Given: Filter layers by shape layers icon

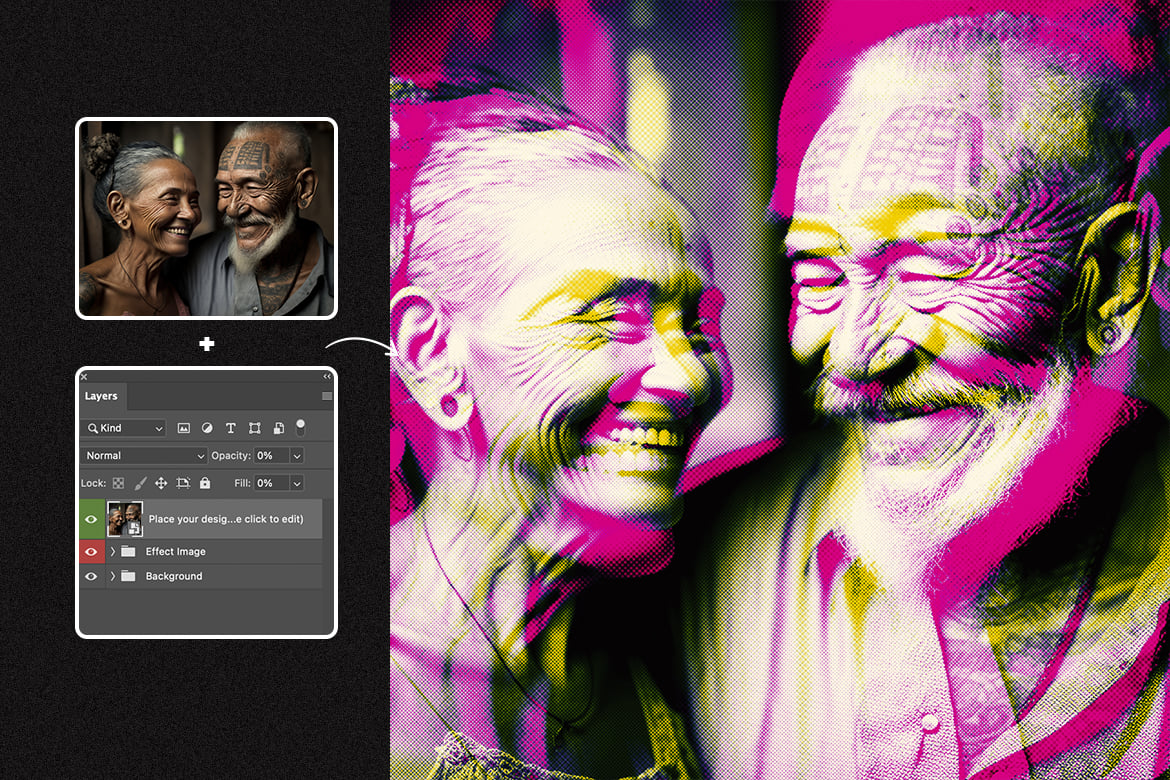Looking at the screenshot, I should (254, 428).
